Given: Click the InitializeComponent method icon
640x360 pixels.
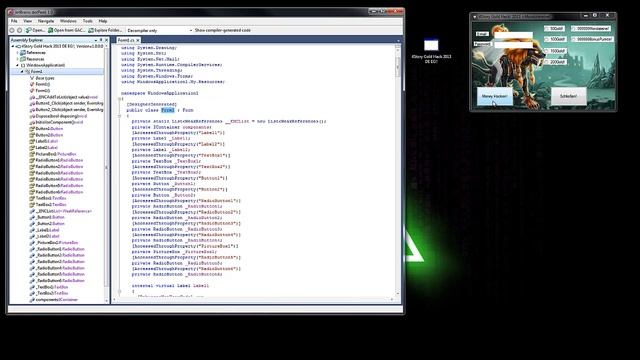Looking at the screenshot, I should coord(32,122).
